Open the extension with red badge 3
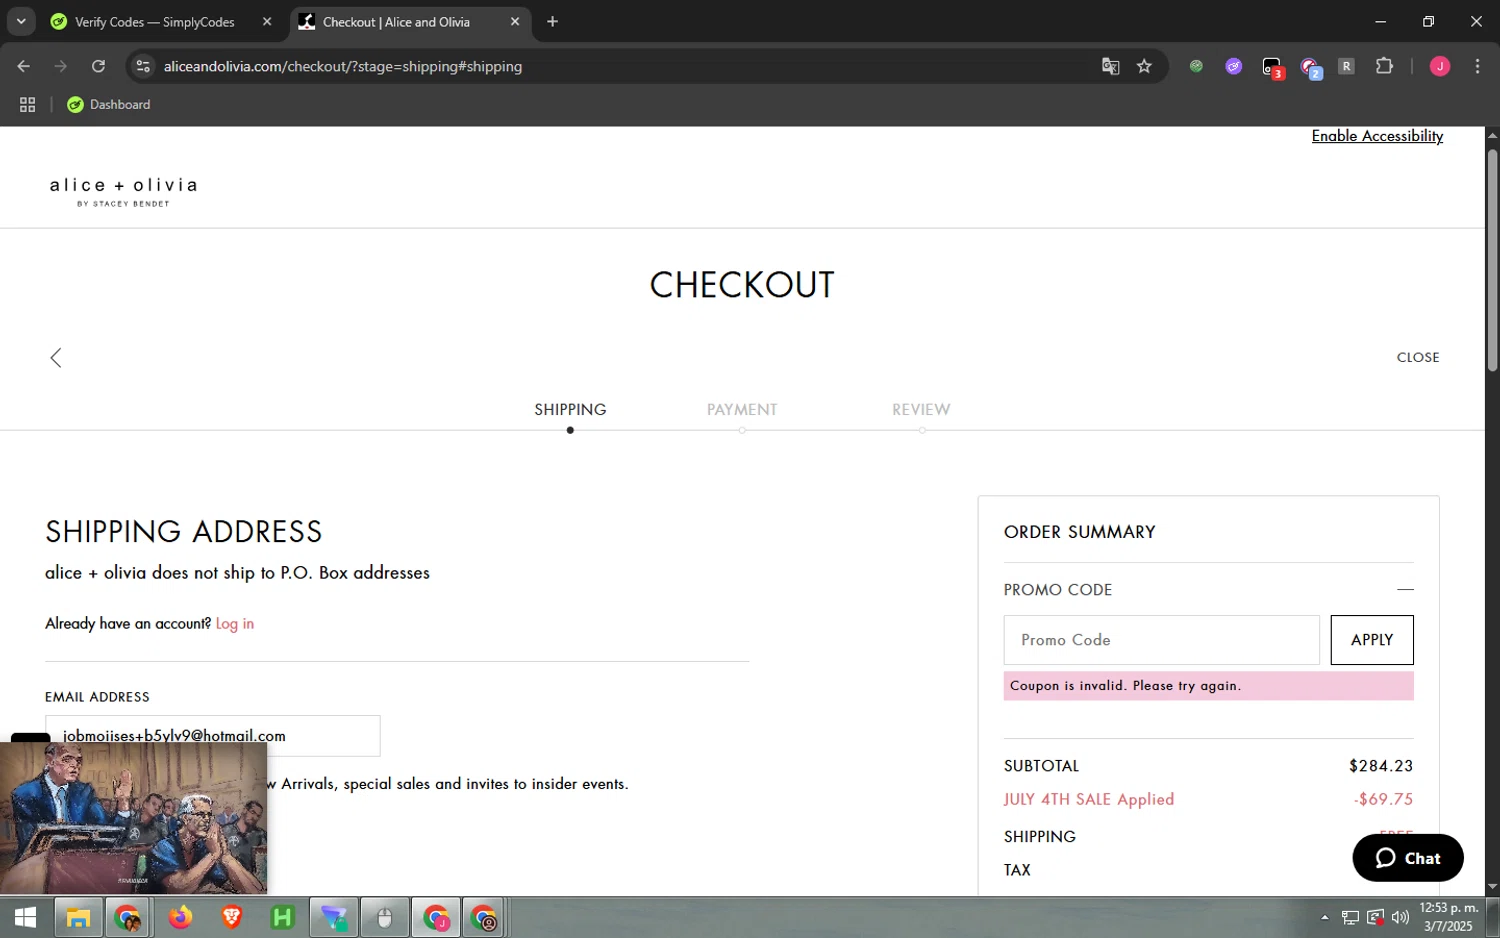The image size is (1500, 938). (1272, 67)
